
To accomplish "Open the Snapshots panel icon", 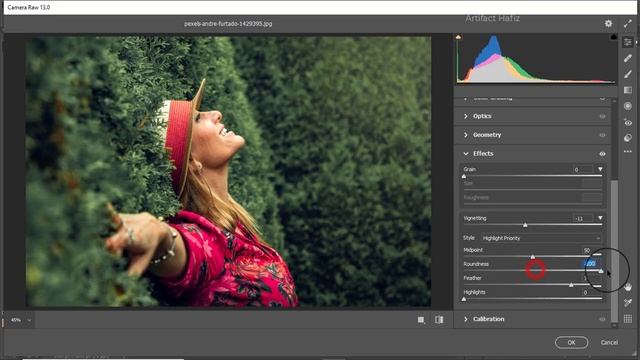I will [x=628, y=138].
